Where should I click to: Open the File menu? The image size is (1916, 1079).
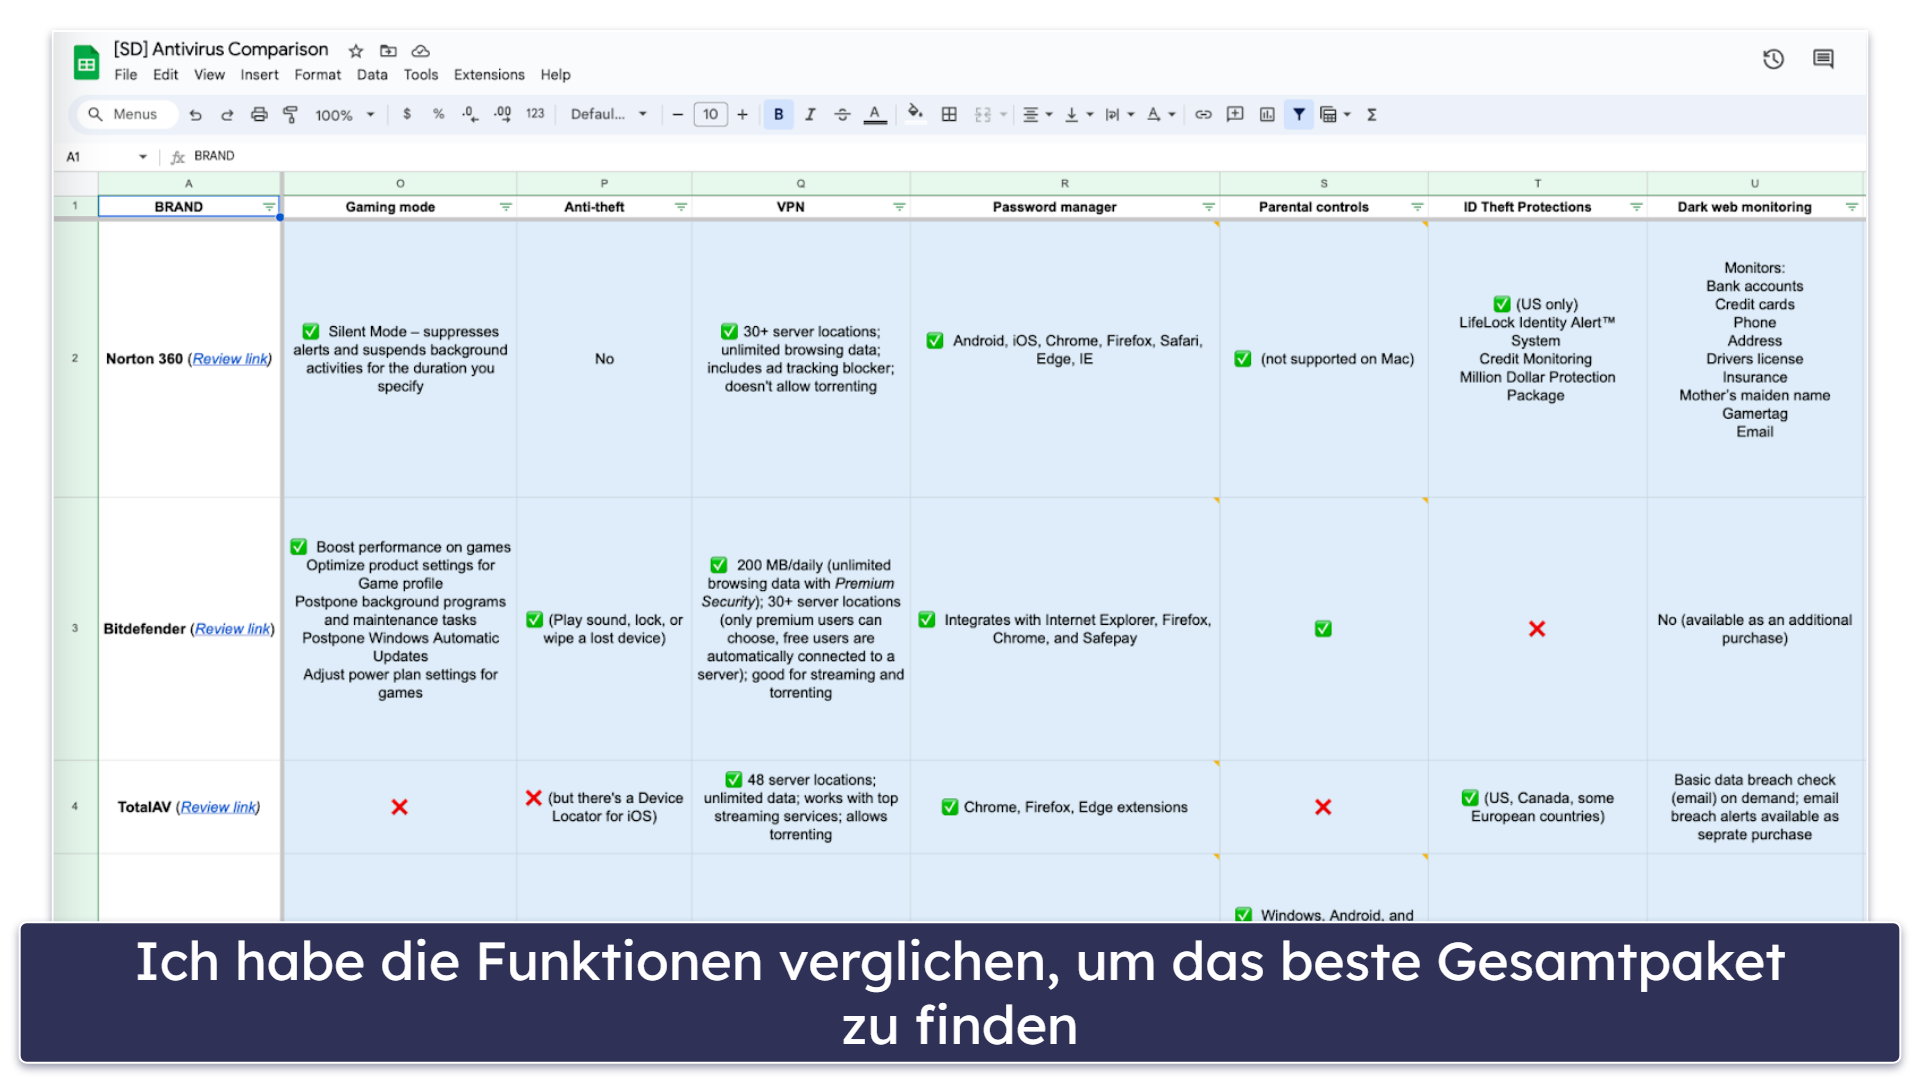[x=126, y=75]
